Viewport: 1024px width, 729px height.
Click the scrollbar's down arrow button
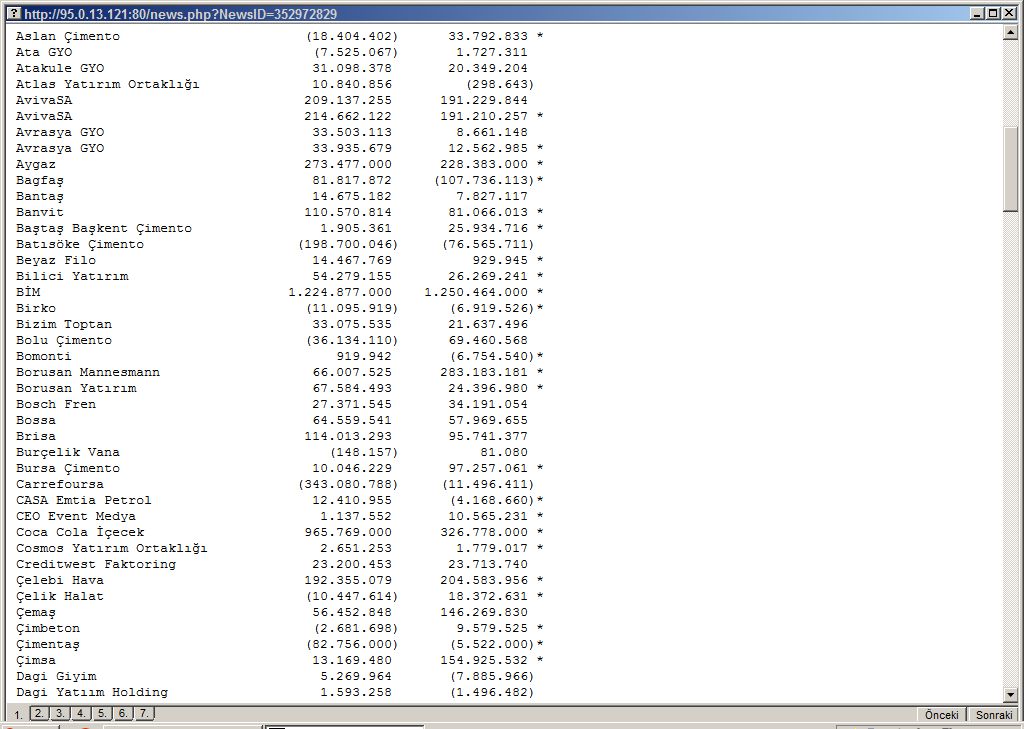(x=1010, y=695)
